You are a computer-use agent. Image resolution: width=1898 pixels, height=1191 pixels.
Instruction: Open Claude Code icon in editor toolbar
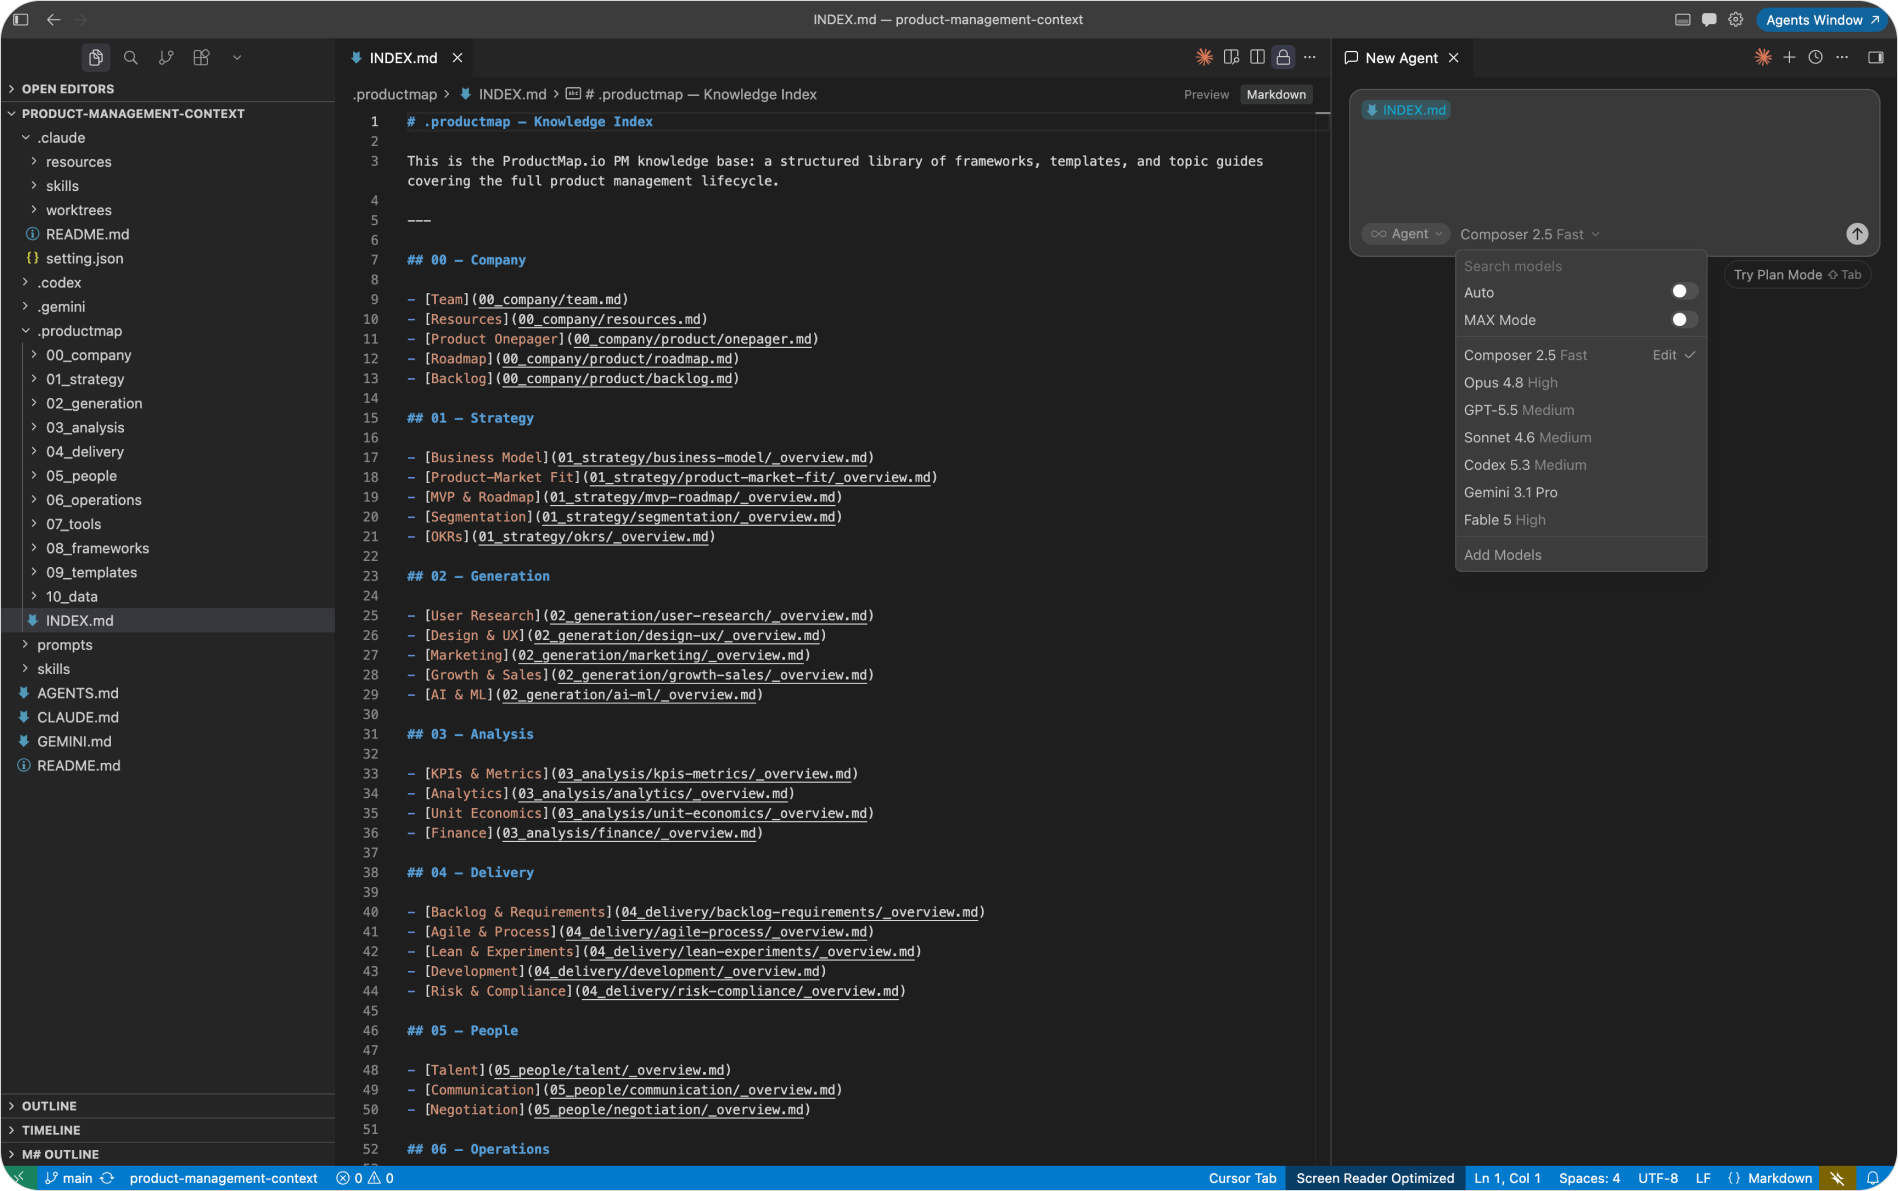tap(1204, 57)
